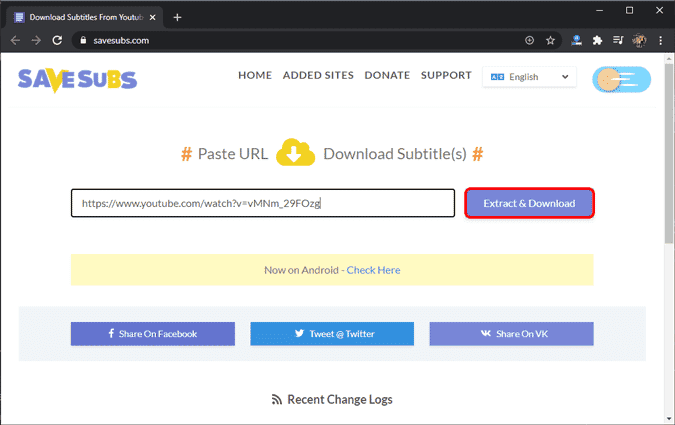The image size is (675, 425).
Task: Click the install app plus icon in address bar
Action: pos(529,40)
